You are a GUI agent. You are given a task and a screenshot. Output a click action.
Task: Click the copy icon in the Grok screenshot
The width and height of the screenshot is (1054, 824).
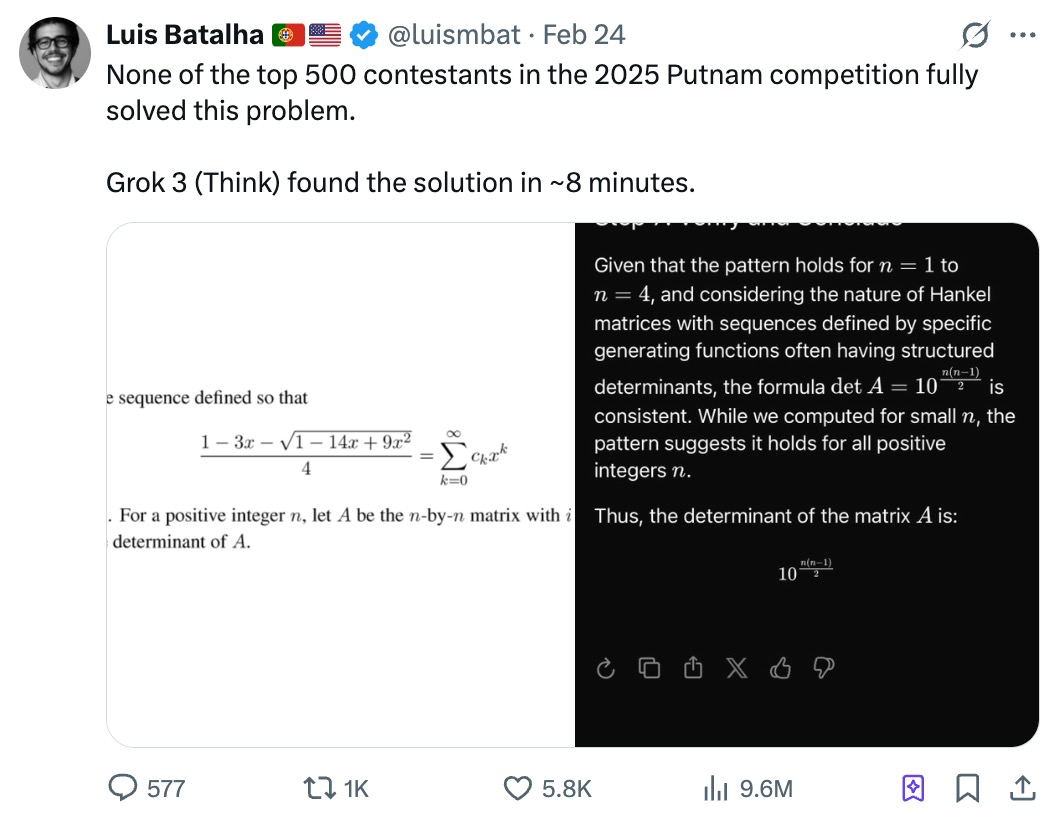click(x=649, y=668)
